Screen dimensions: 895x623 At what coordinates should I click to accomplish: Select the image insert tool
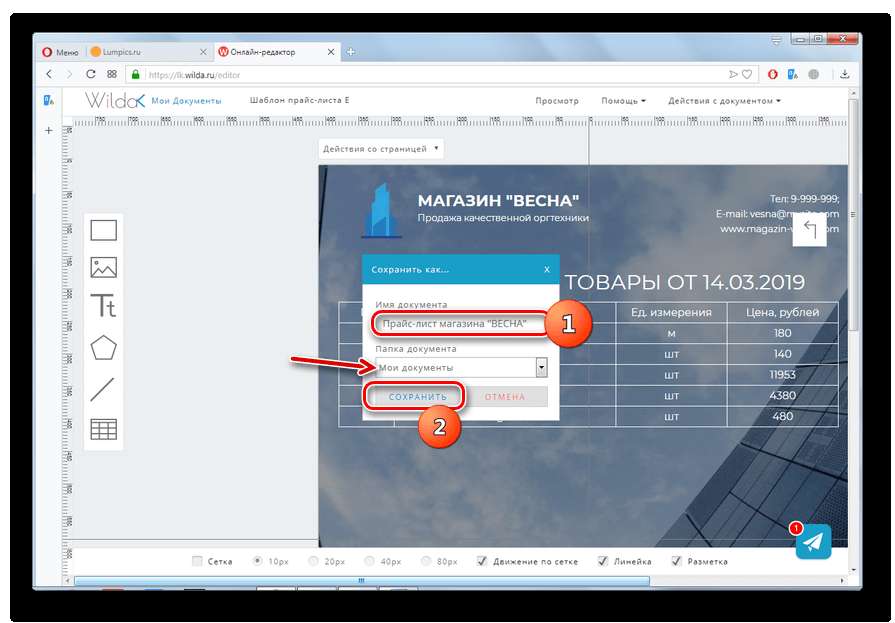click(x=104, y=267)
